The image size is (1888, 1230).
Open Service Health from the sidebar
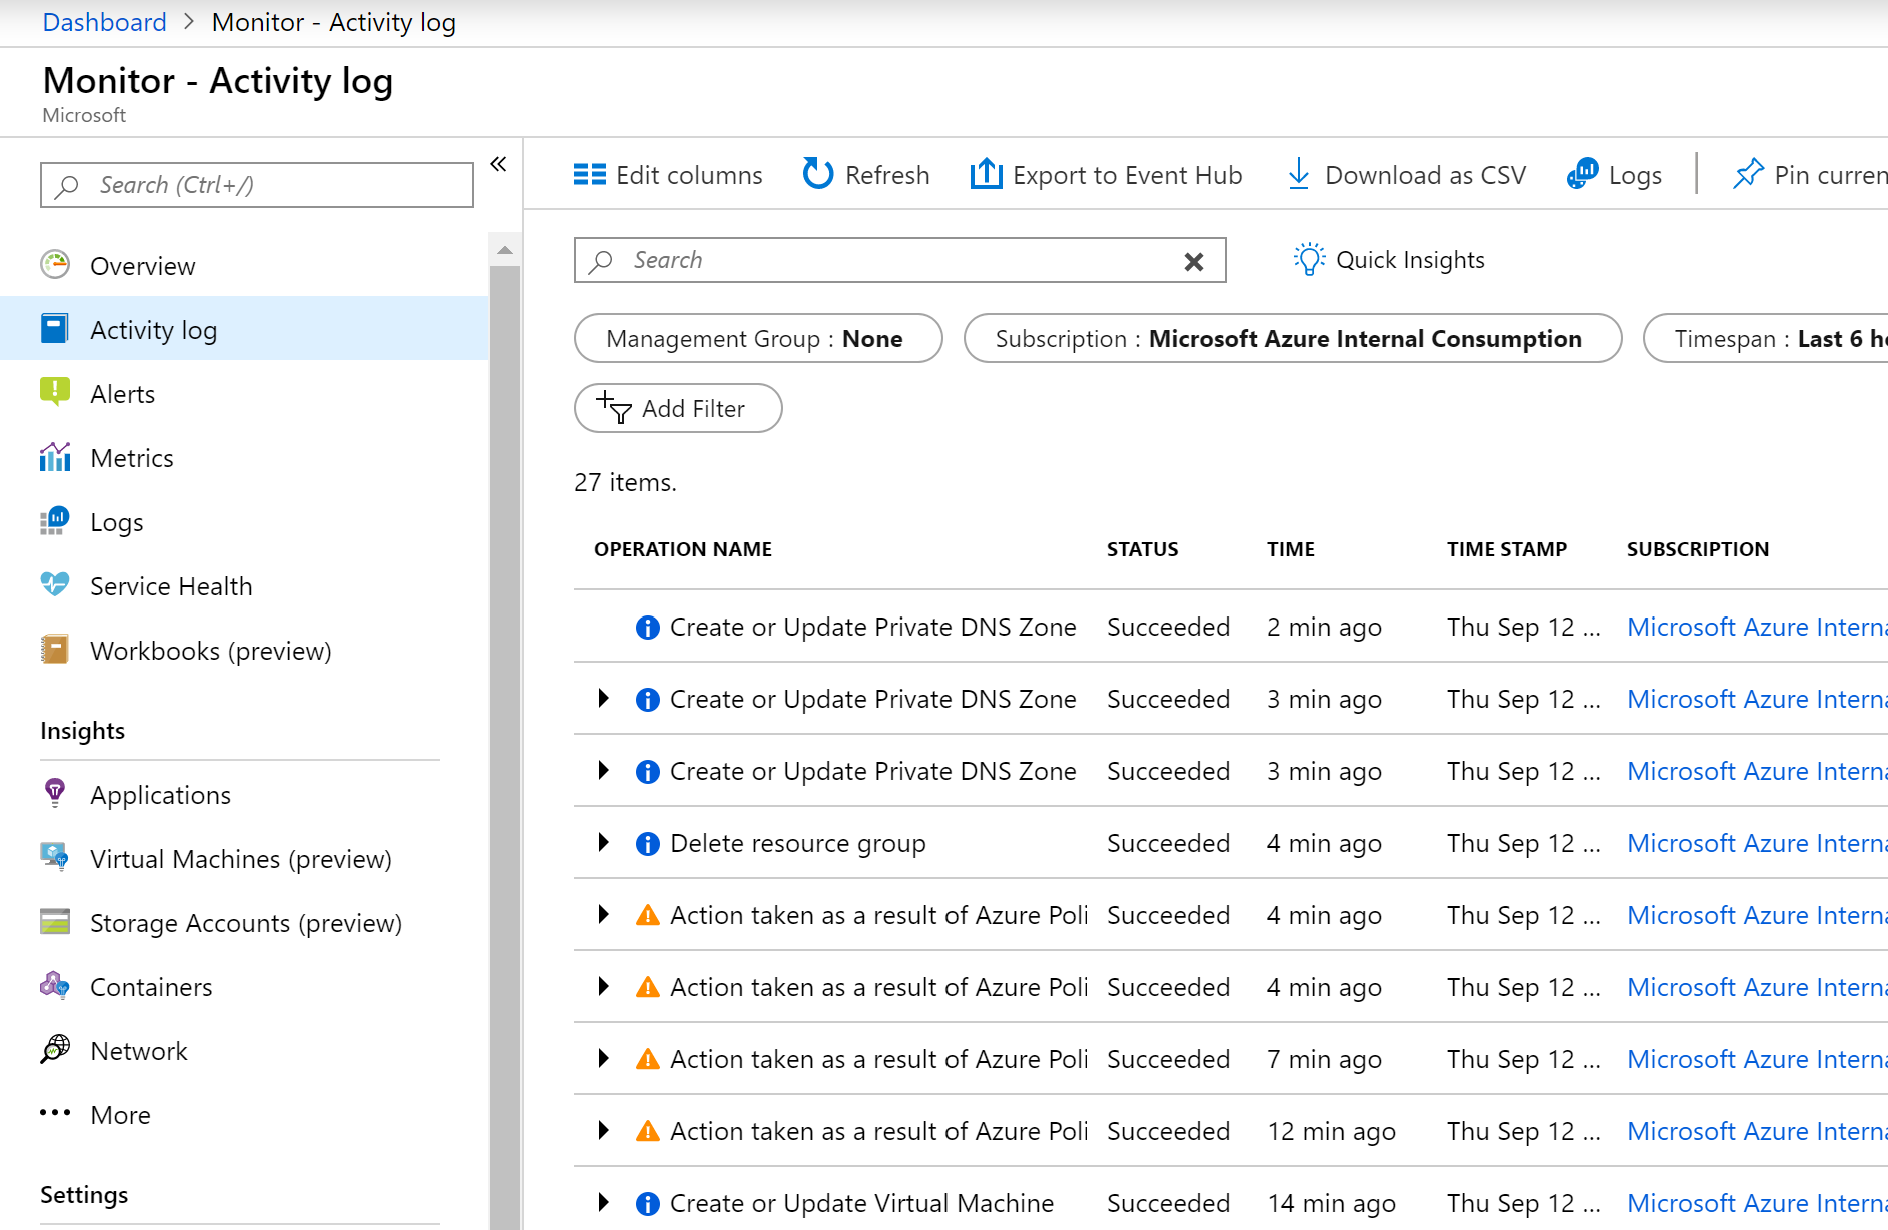click(x=170, y=585)
